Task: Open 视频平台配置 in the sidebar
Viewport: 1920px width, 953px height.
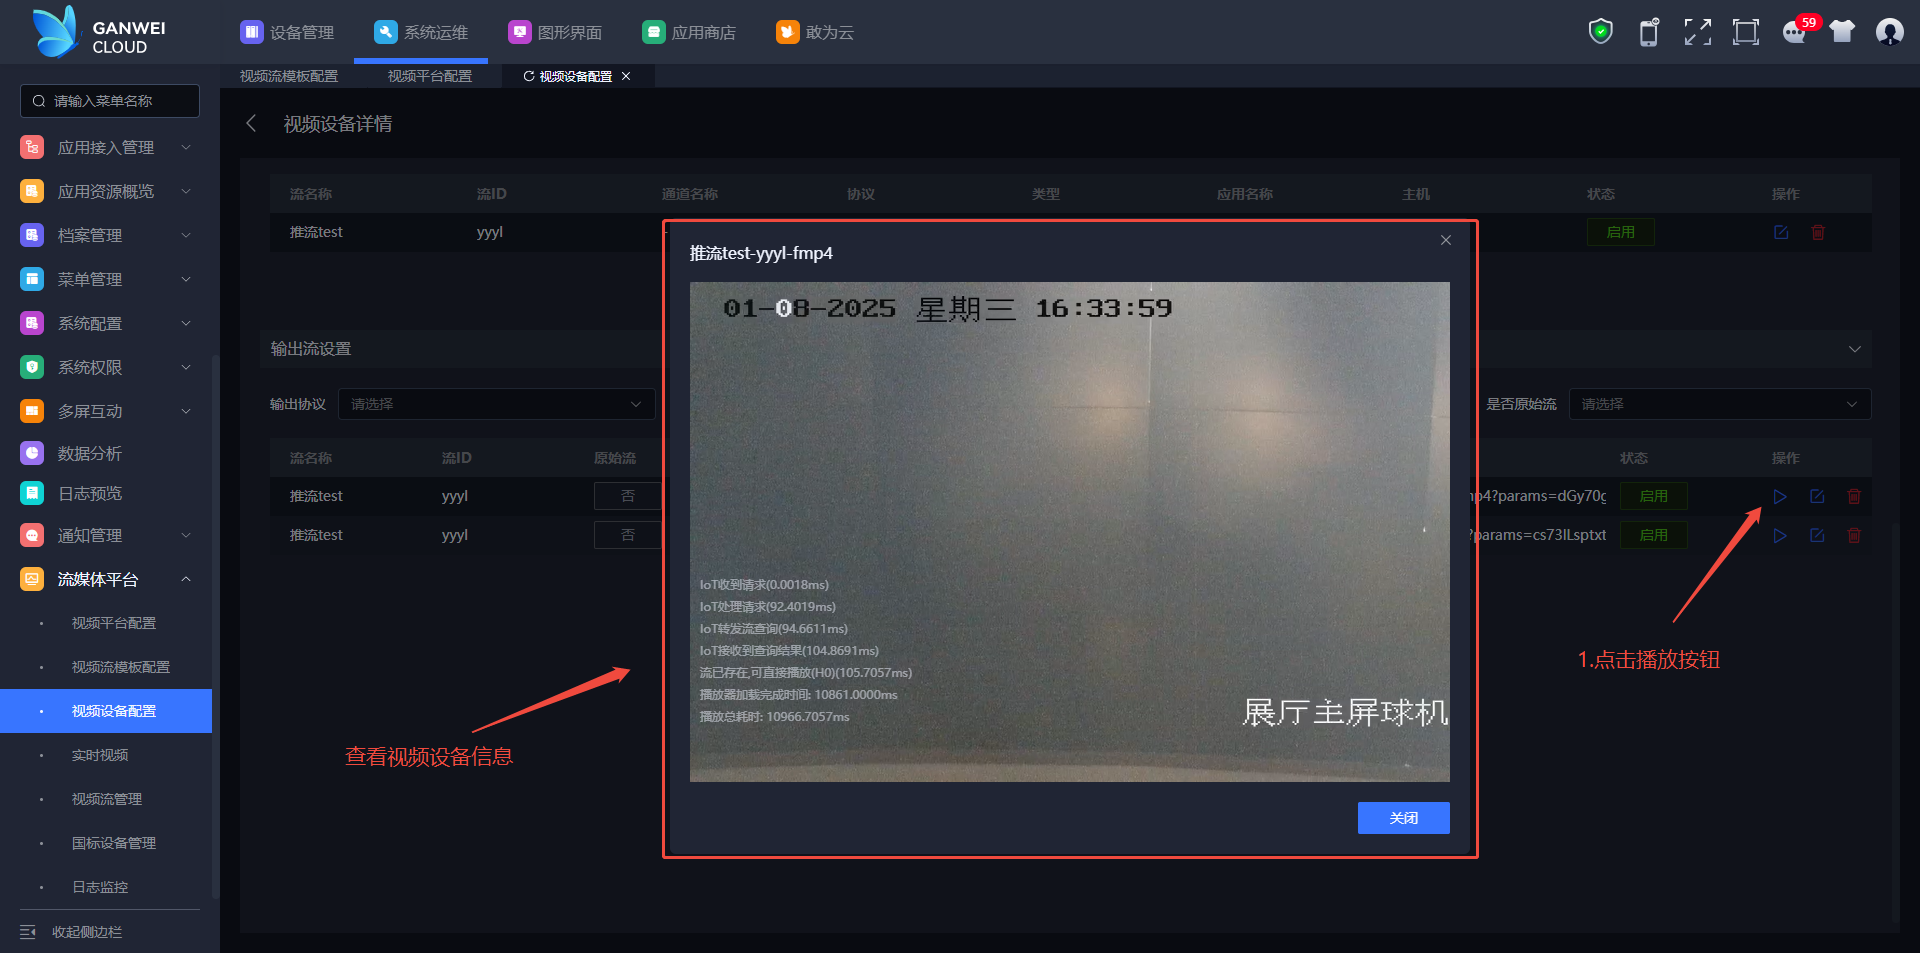Action: point(114,623)
